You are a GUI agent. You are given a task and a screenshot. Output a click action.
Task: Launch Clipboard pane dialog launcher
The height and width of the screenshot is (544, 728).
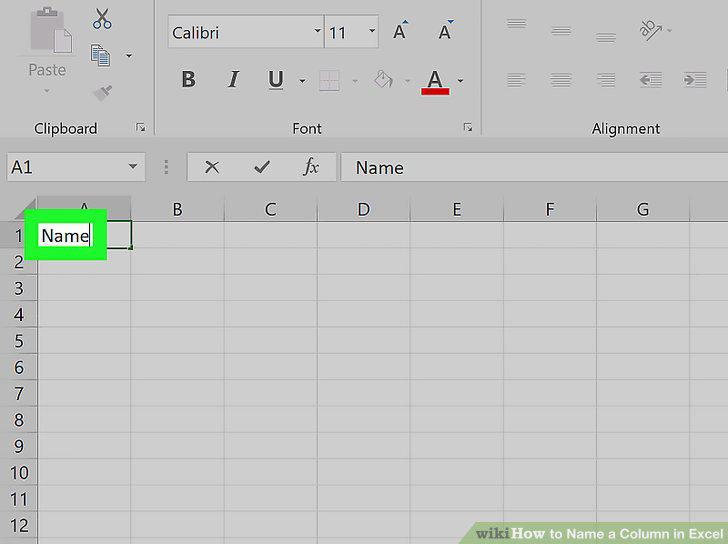click(141, 128)
